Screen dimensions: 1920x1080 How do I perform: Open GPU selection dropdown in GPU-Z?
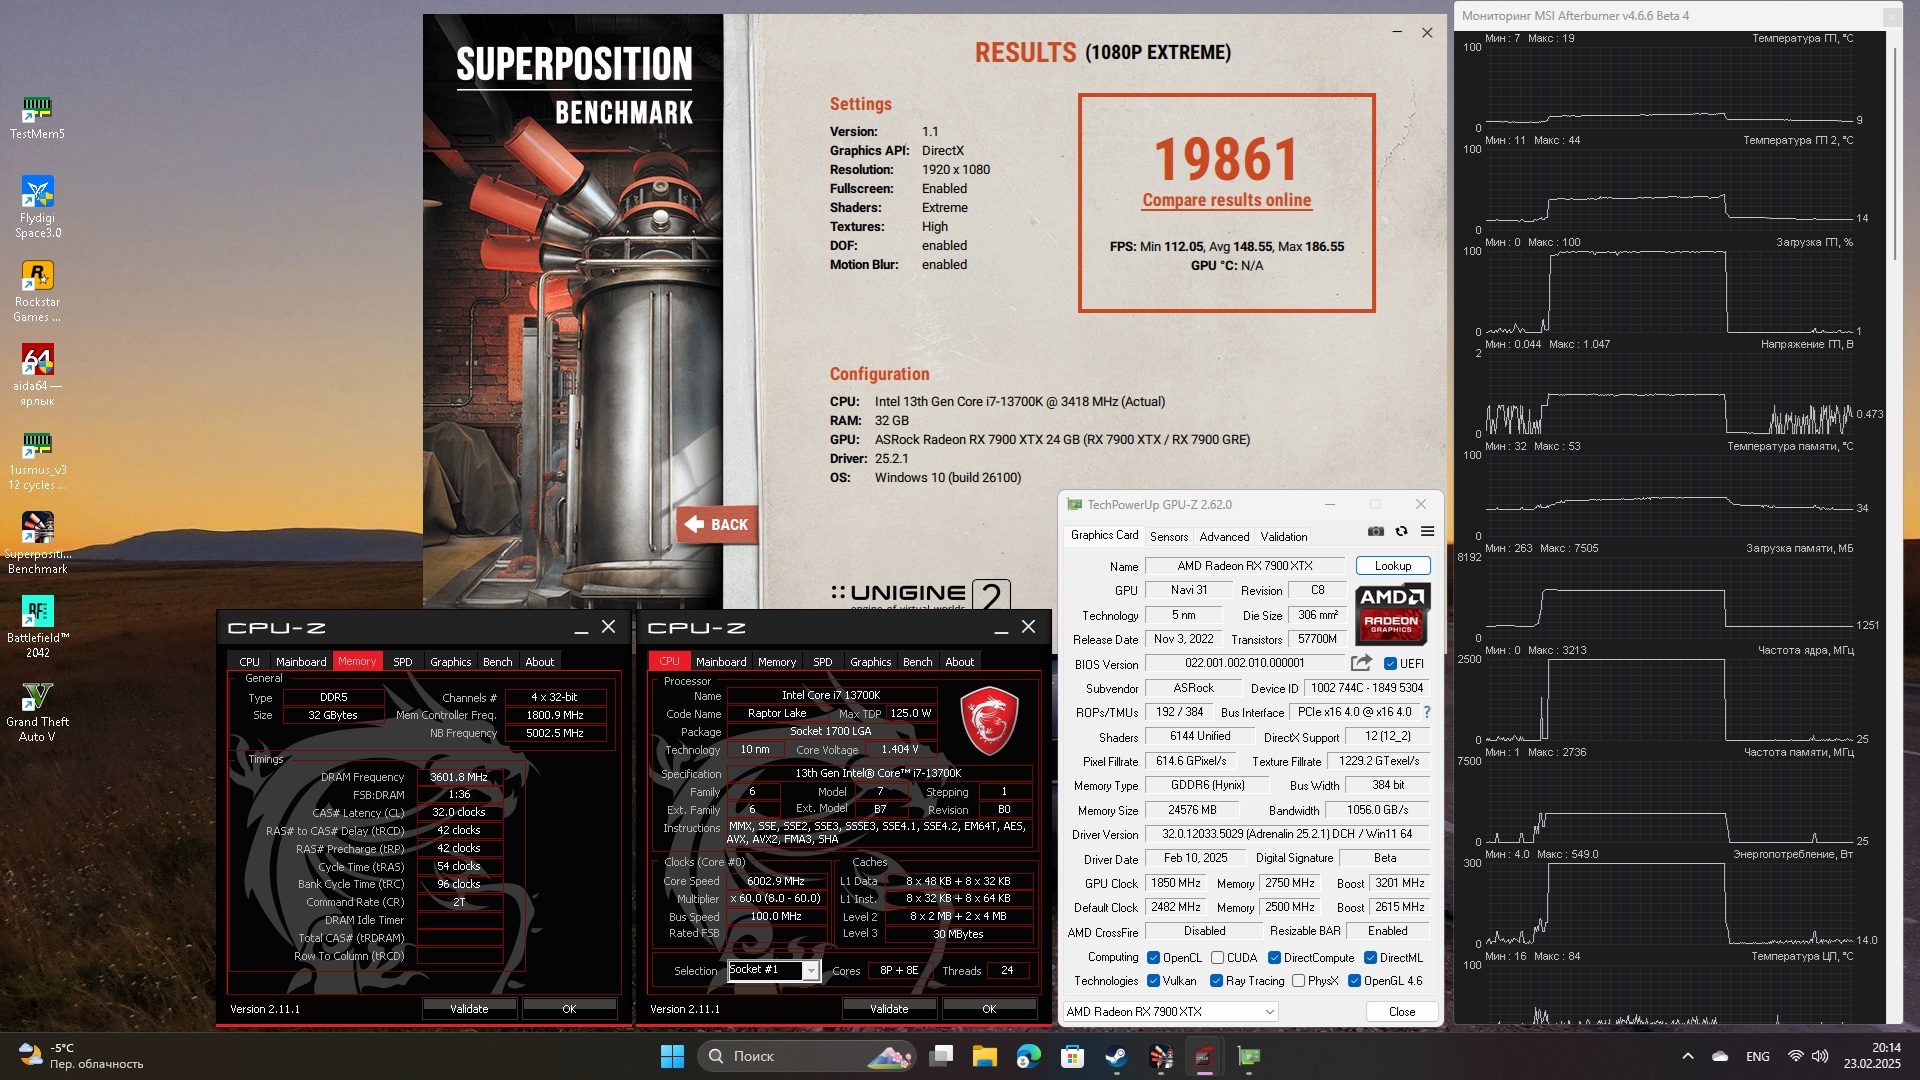pyautogui.click(x=1171, y=1012)
